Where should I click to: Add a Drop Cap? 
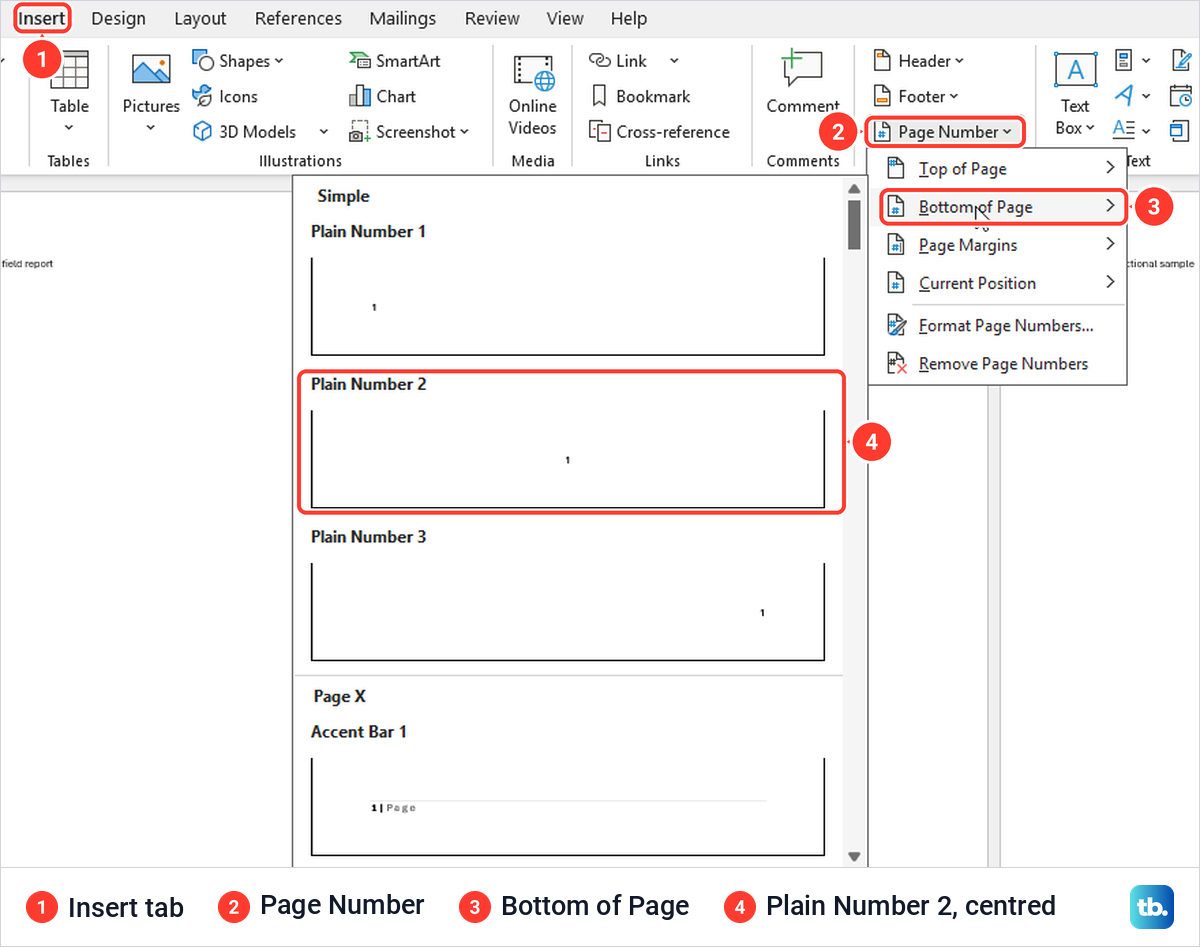click(x=1132, y=131)
